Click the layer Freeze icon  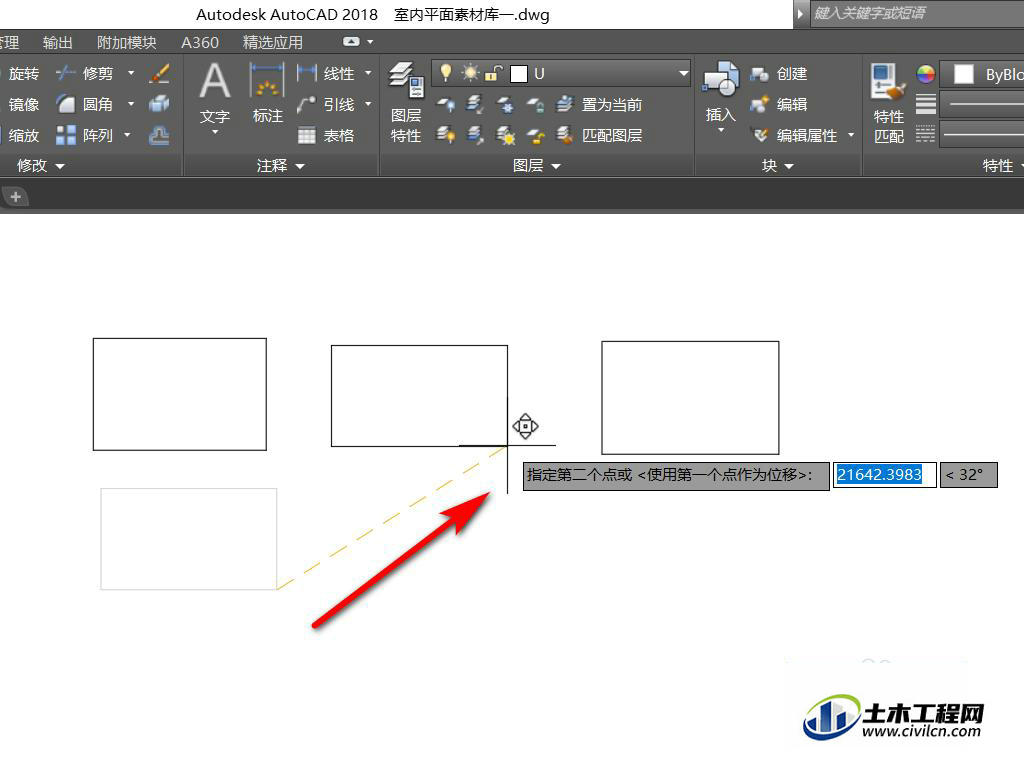505,104
